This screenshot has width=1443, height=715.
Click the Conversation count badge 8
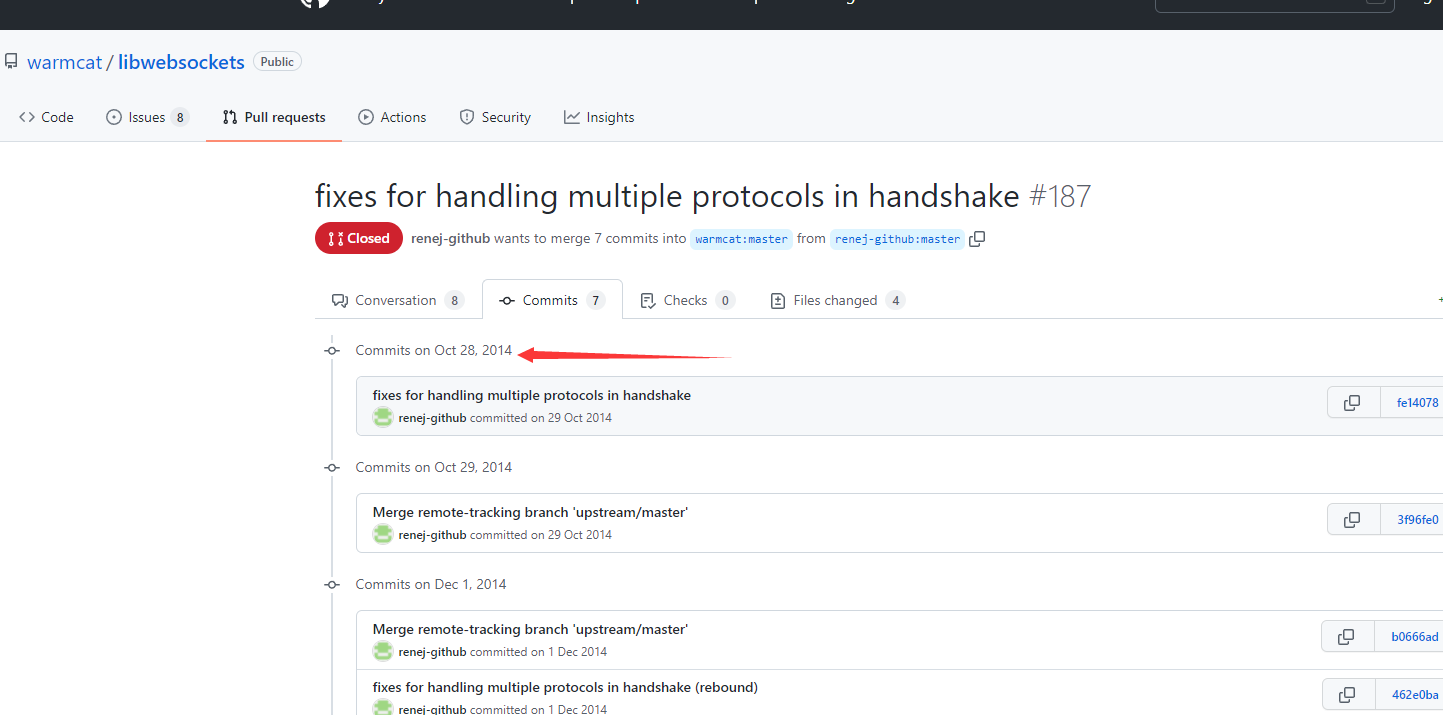pos(454,300)
